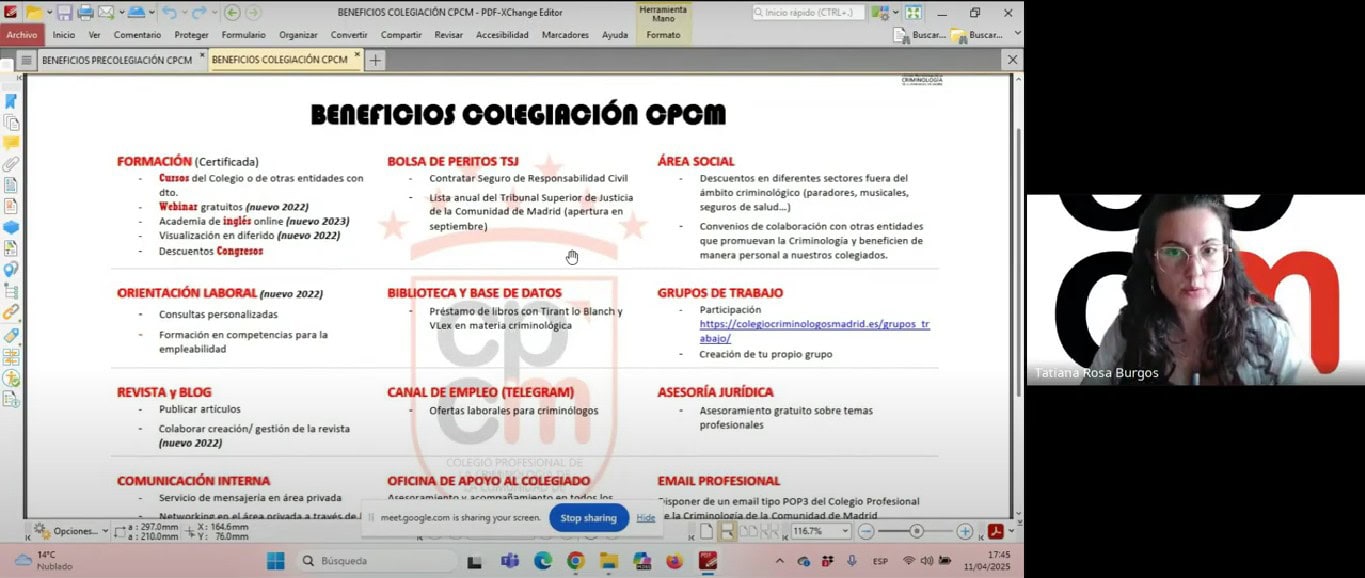This screenshot has height=578, width=1365.
Task: Switch to BENEFICIOS PRECOLEGIACIÓN CPCM tab
Action: (117, 60)
